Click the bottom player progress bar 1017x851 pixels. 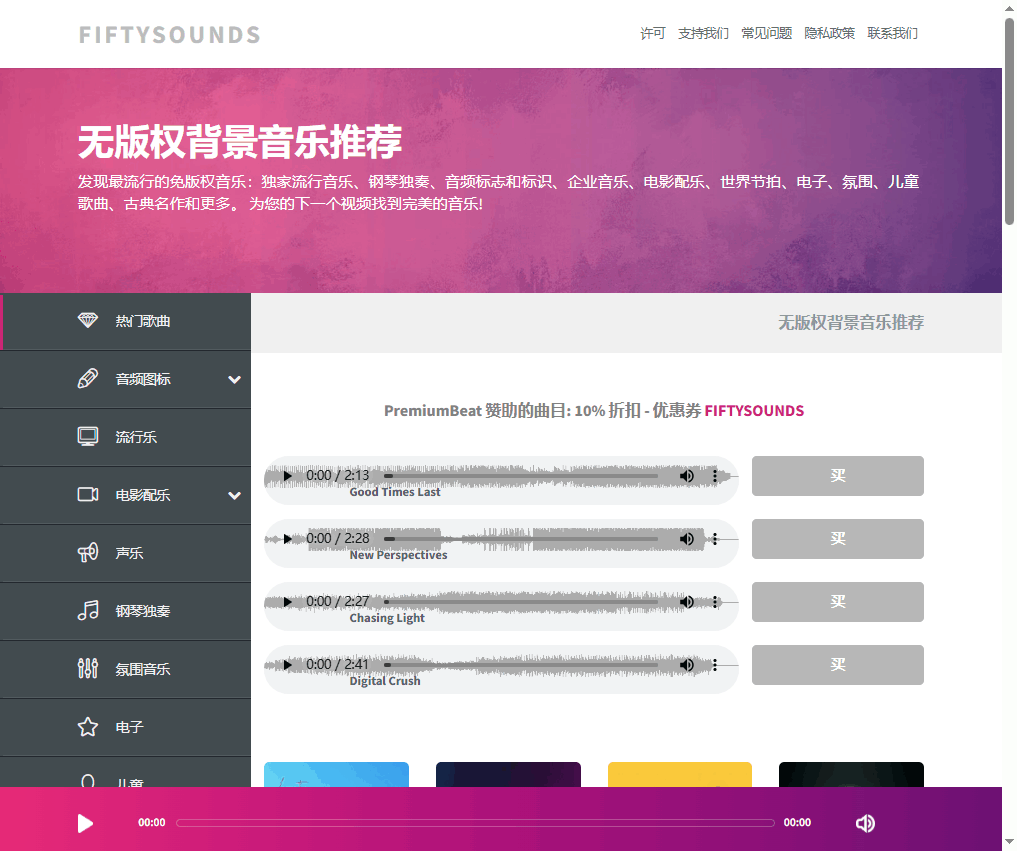(475, 823)
